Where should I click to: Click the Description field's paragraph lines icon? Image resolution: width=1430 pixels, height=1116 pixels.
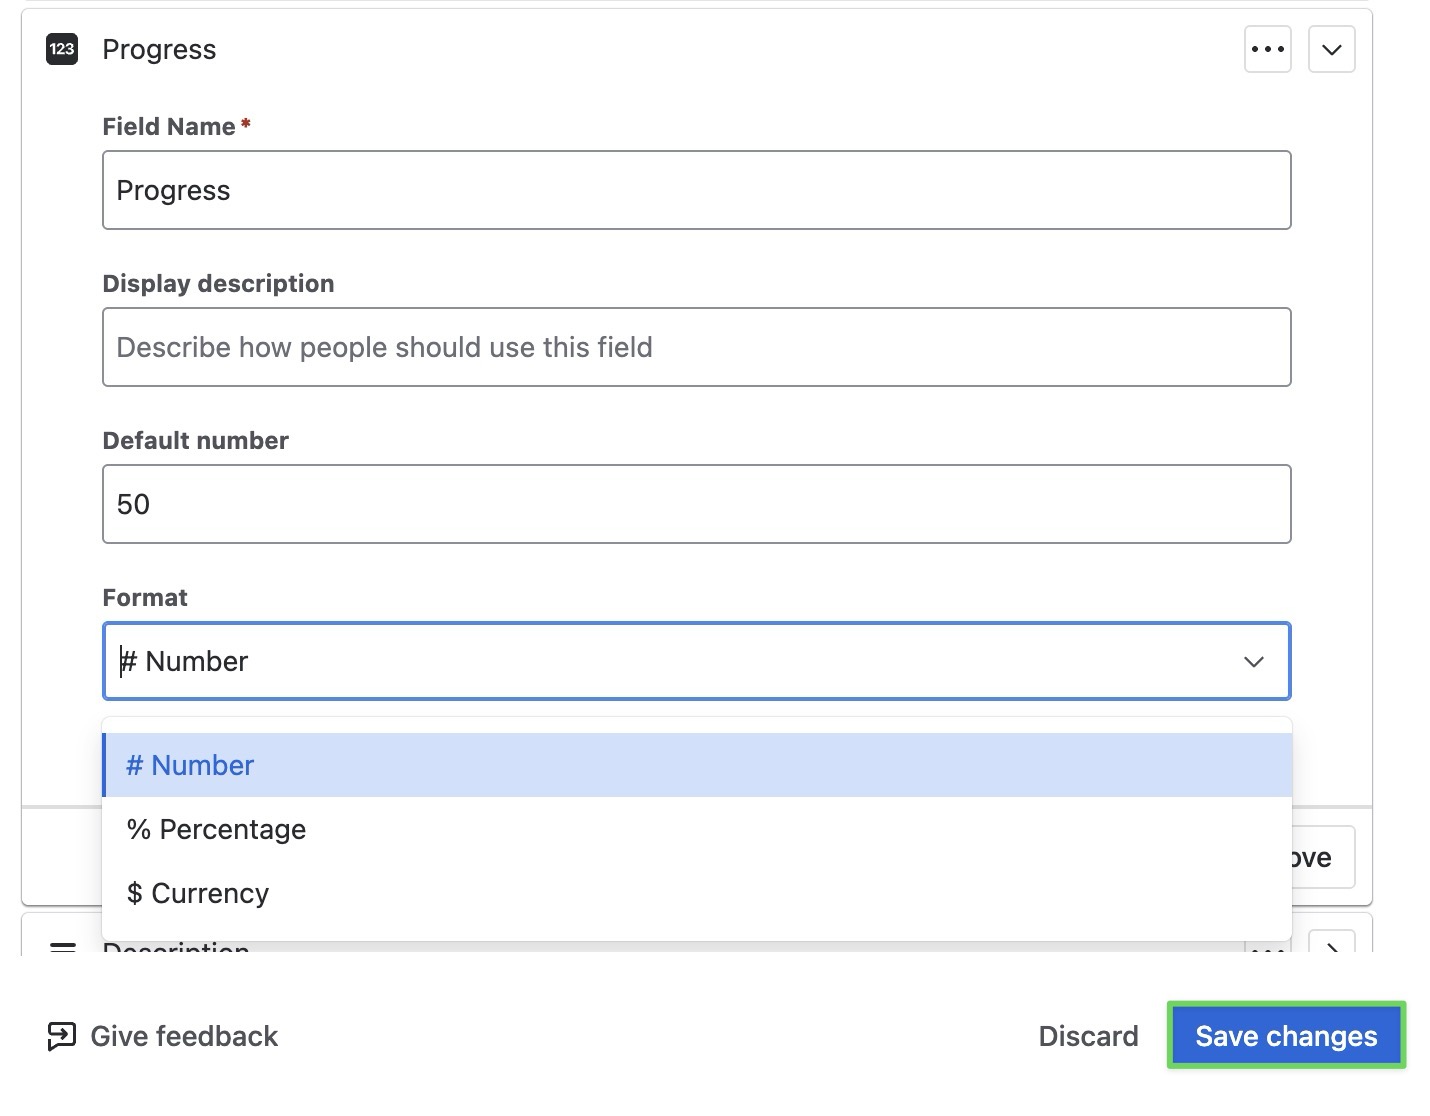point(62,946)
